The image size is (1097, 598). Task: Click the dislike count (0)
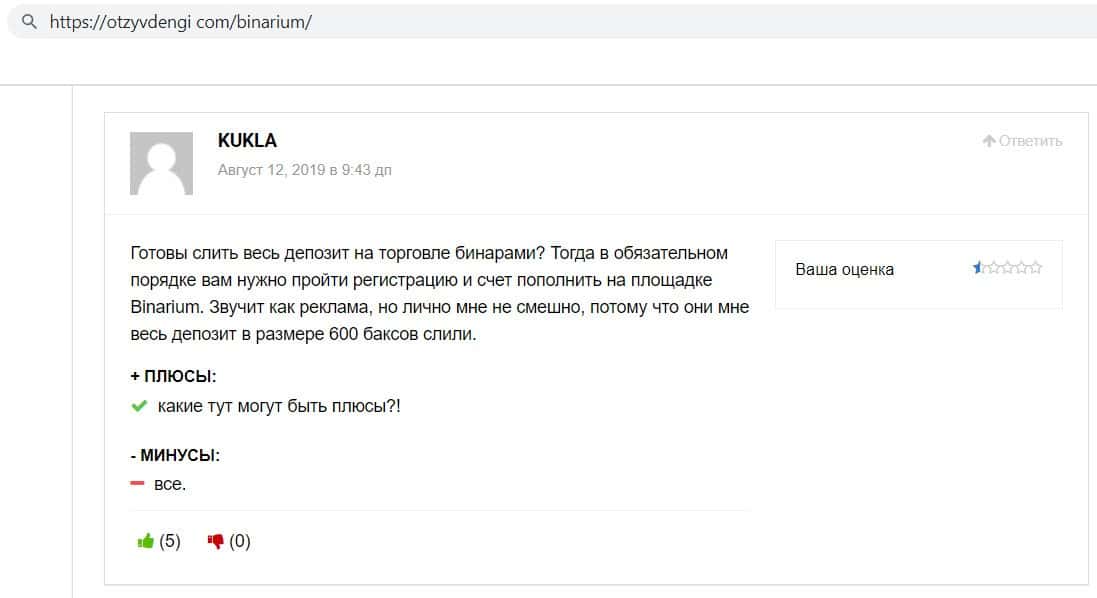coord(240,541)
